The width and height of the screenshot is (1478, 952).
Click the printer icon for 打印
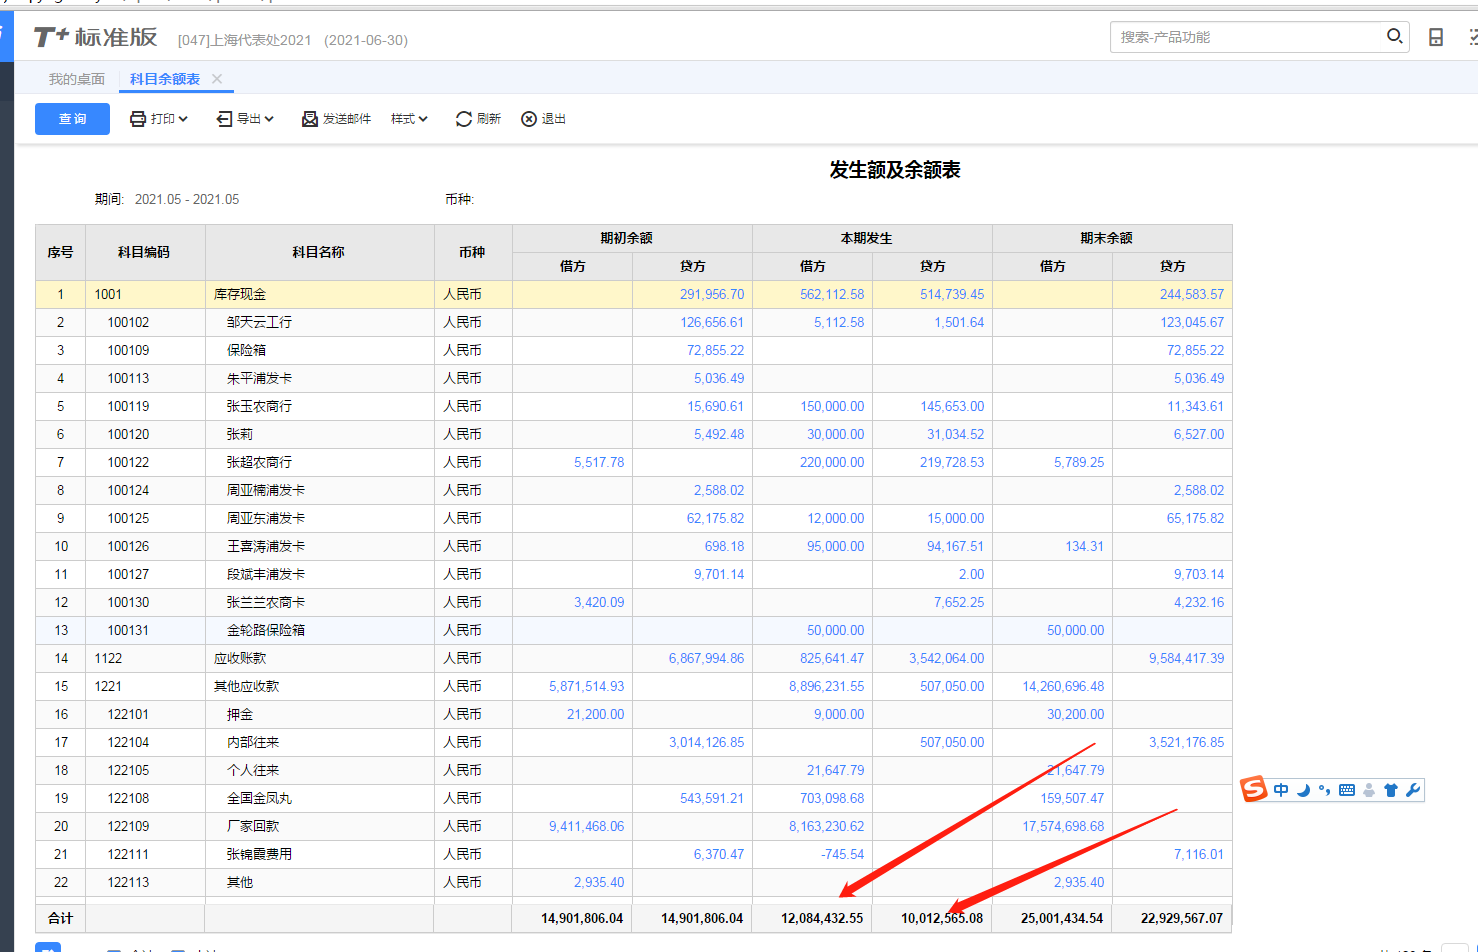coord(138,119)
